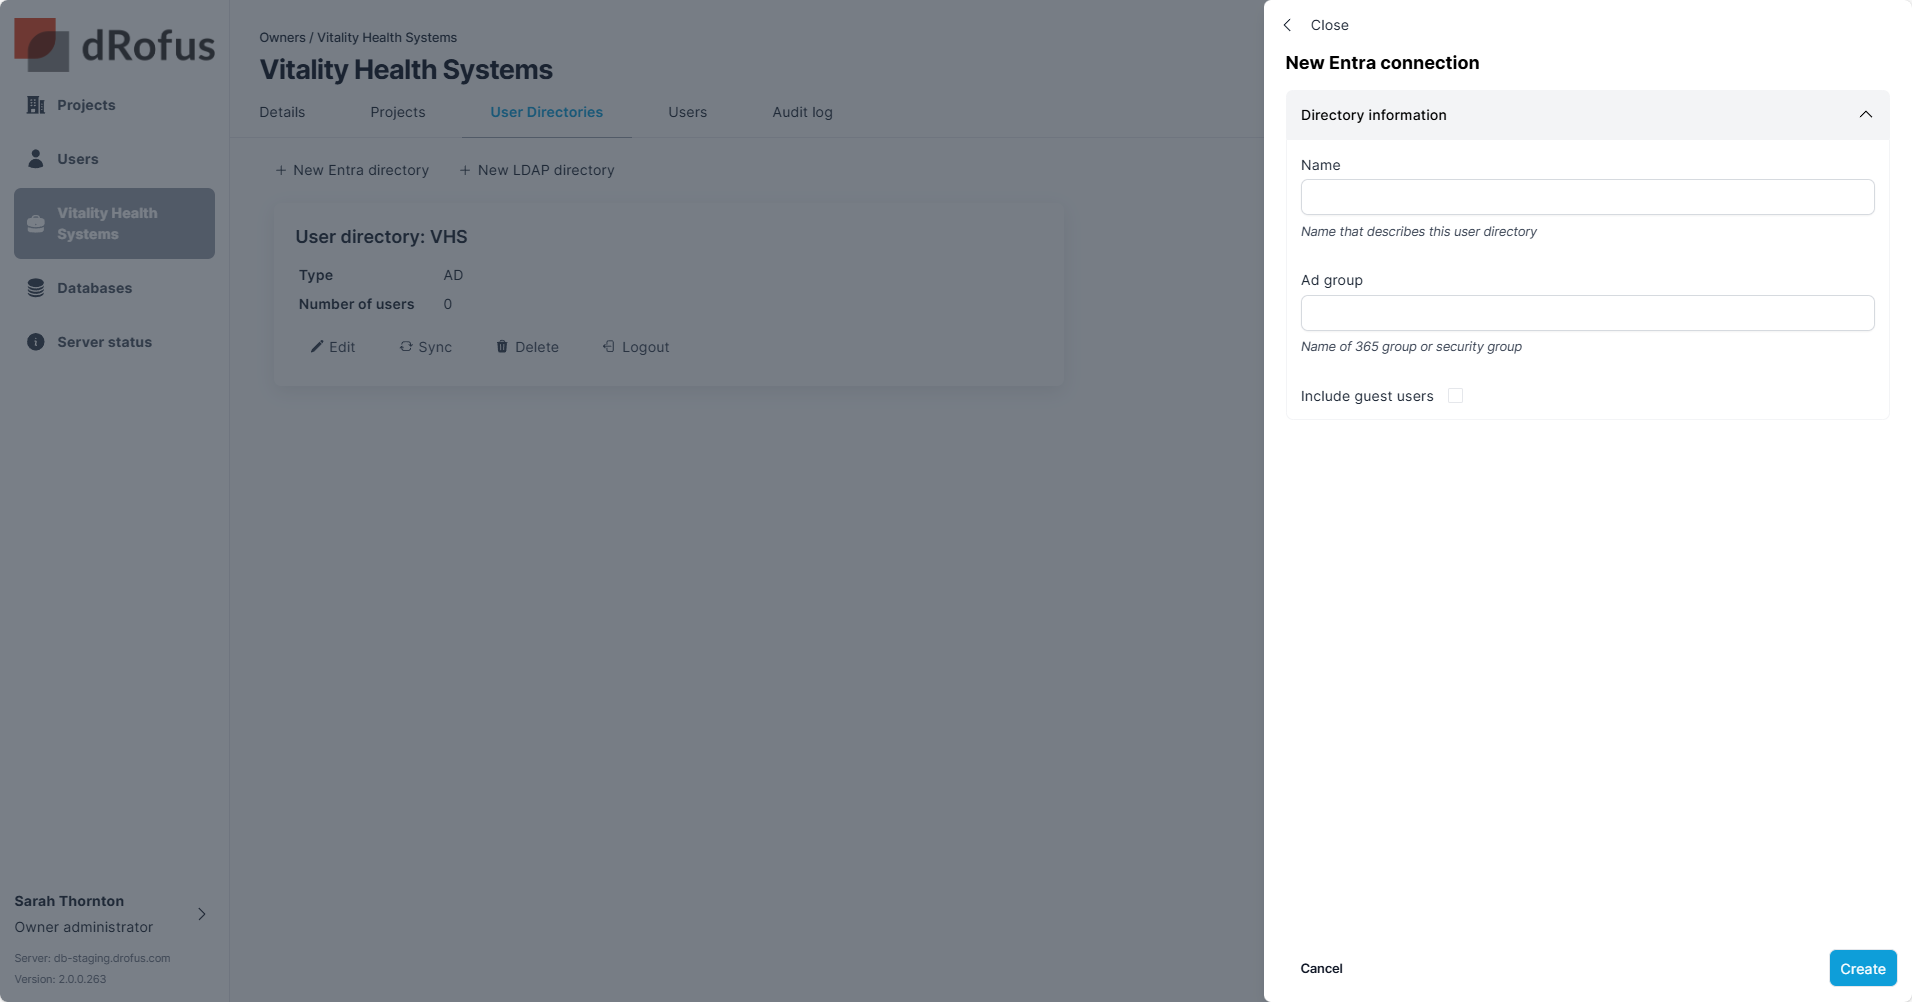Click the 'Owner administrator' role text
Screen dimensions: 1912x1002
[84, 927]
